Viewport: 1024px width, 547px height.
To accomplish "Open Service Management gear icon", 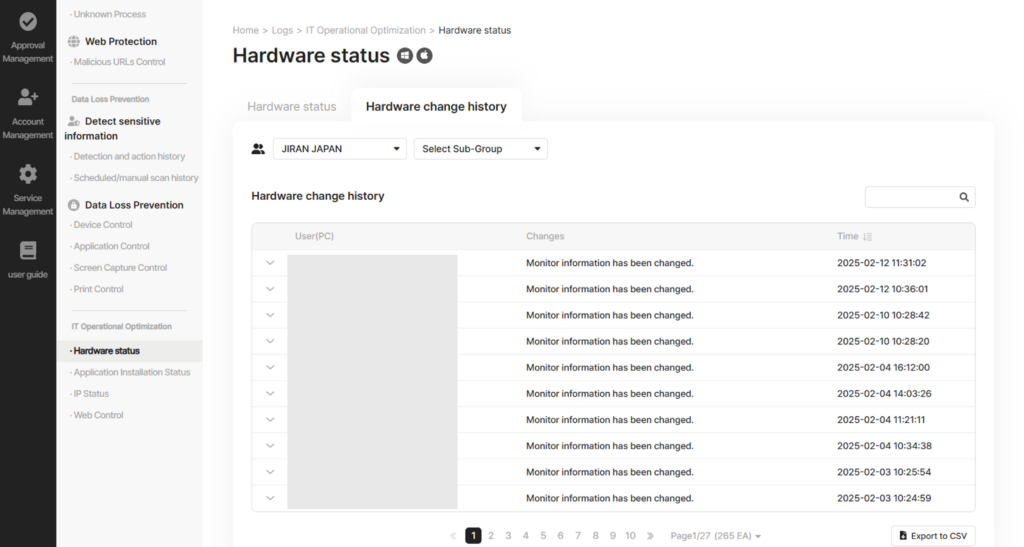I will [x=28, y=189].
